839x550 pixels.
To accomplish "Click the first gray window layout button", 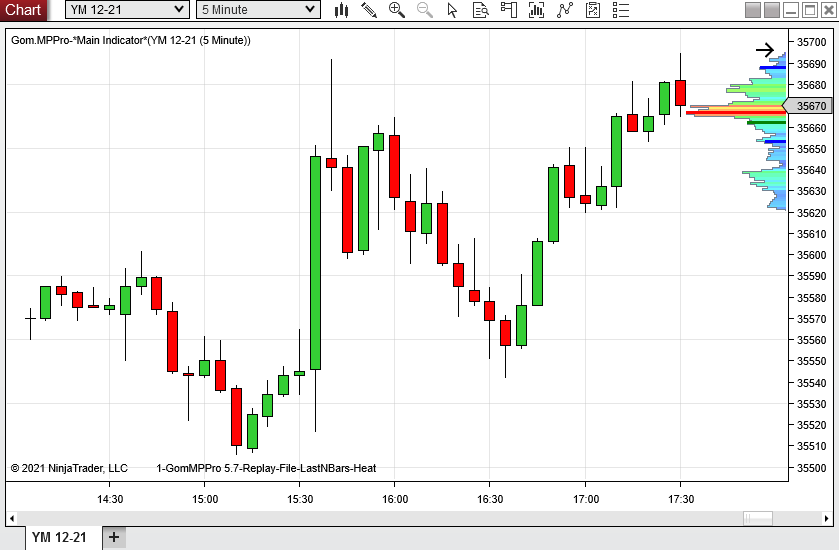I will click(x=753, y=10).
